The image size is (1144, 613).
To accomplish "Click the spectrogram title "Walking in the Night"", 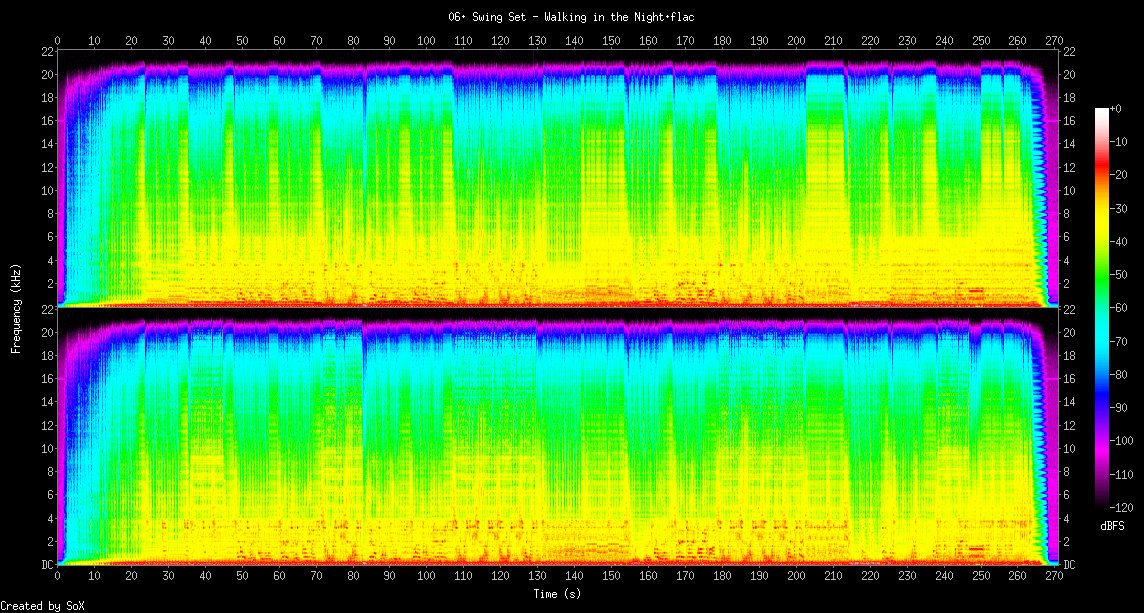I will tap(571, 17).
